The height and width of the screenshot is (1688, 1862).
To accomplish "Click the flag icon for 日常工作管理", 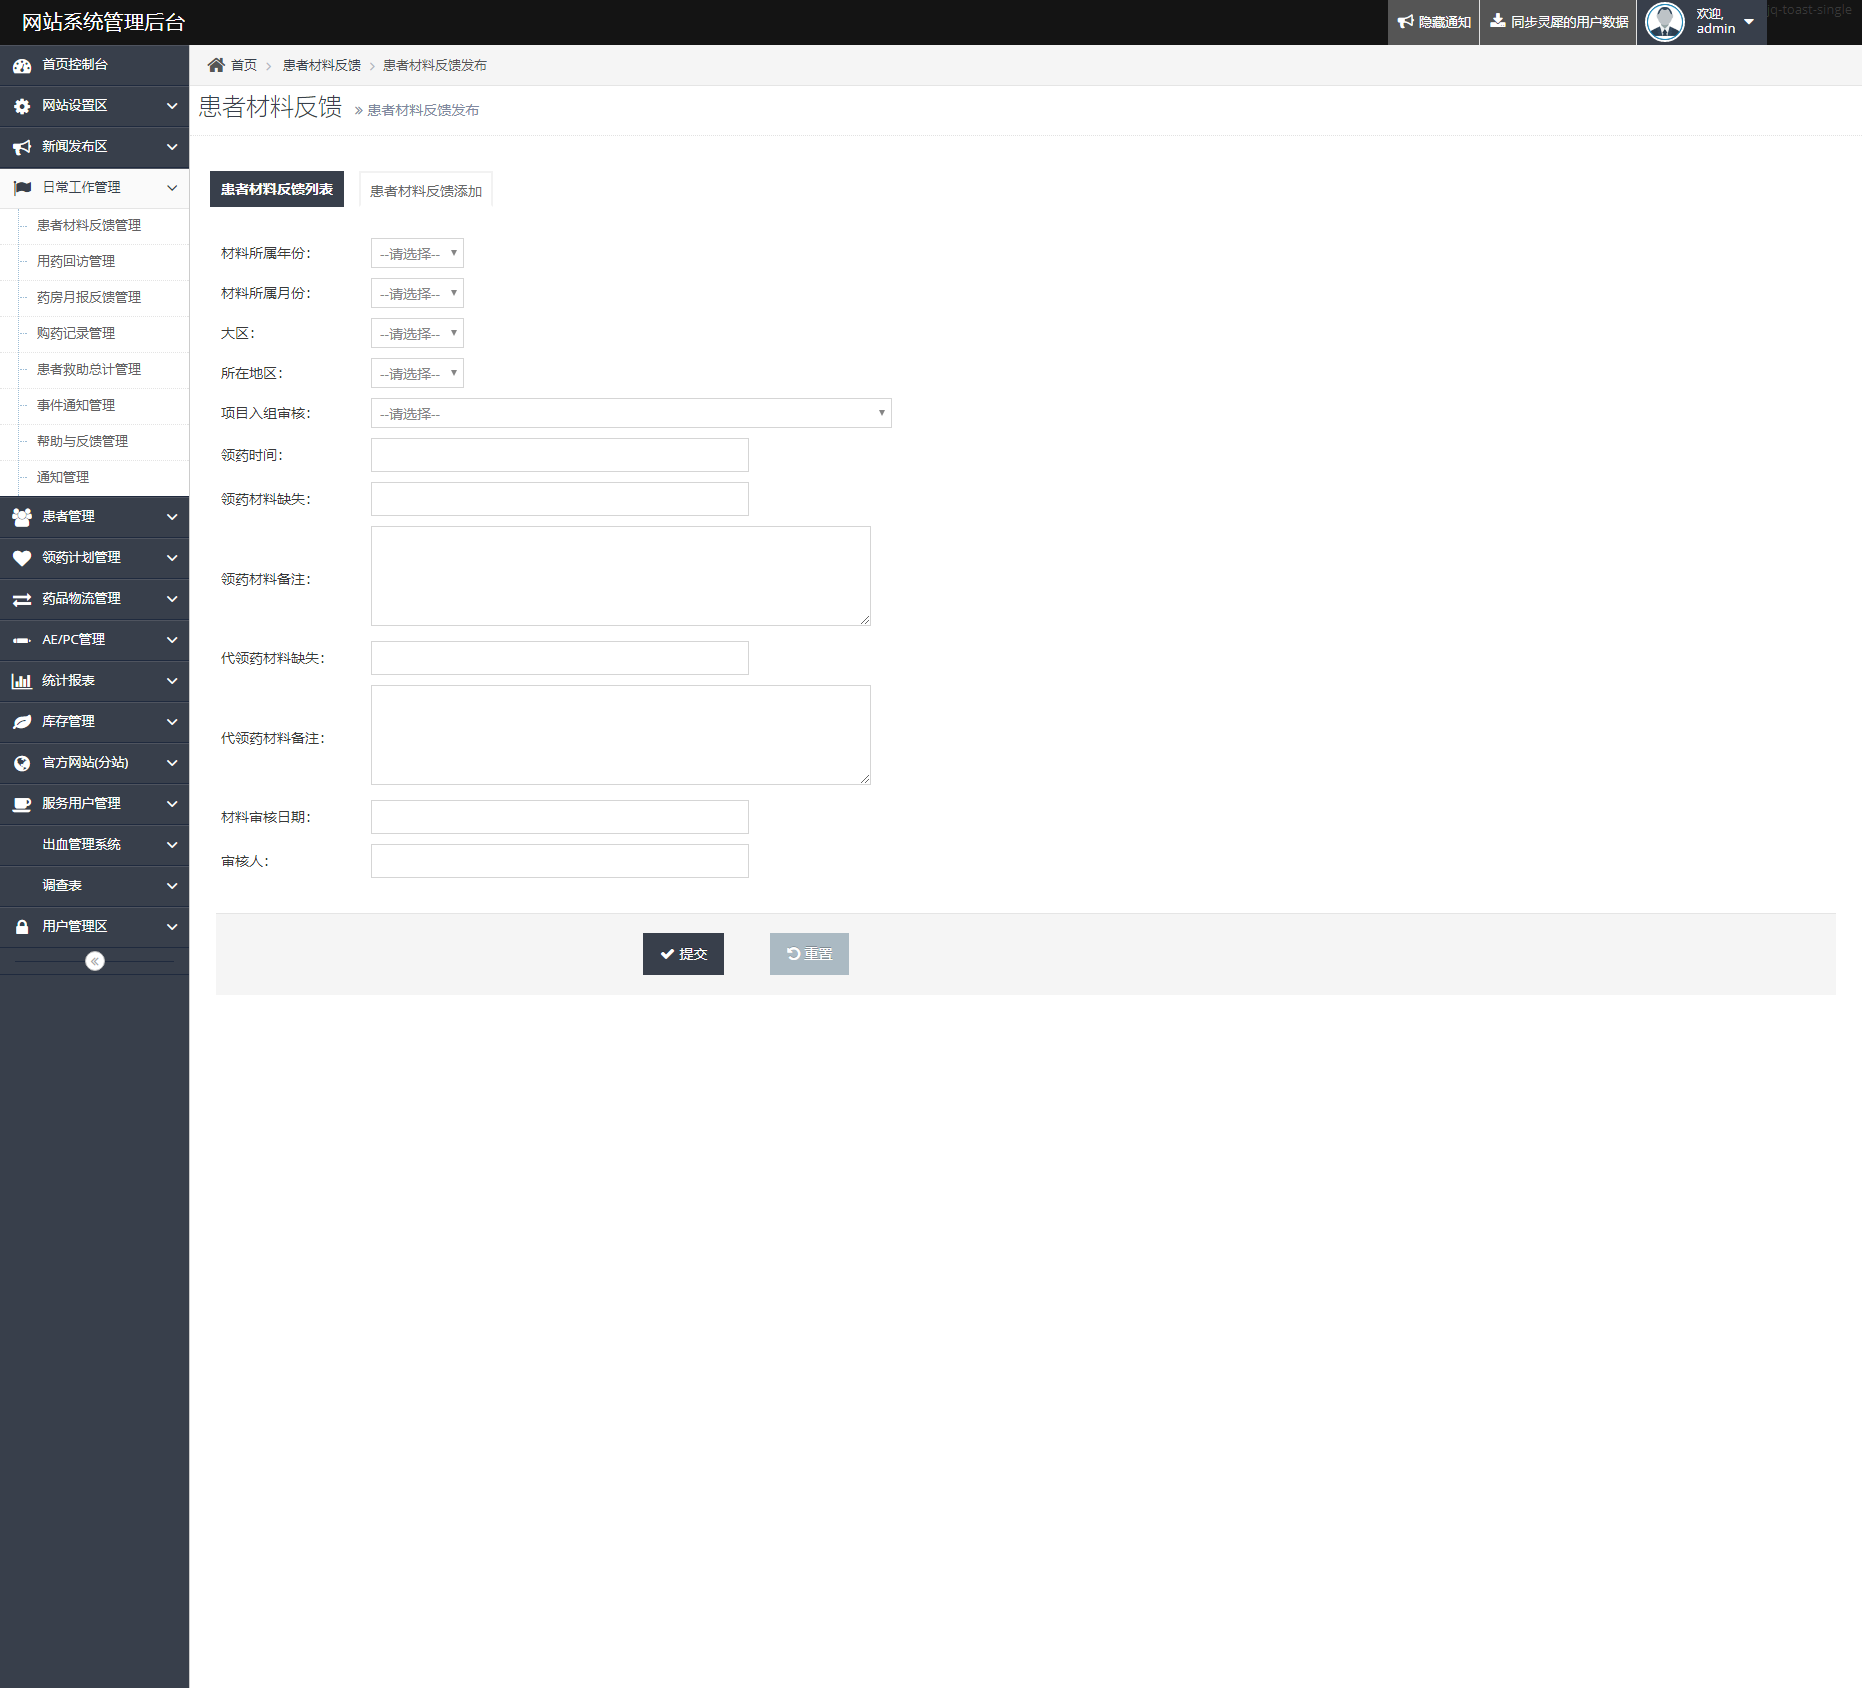I will 22,188.
